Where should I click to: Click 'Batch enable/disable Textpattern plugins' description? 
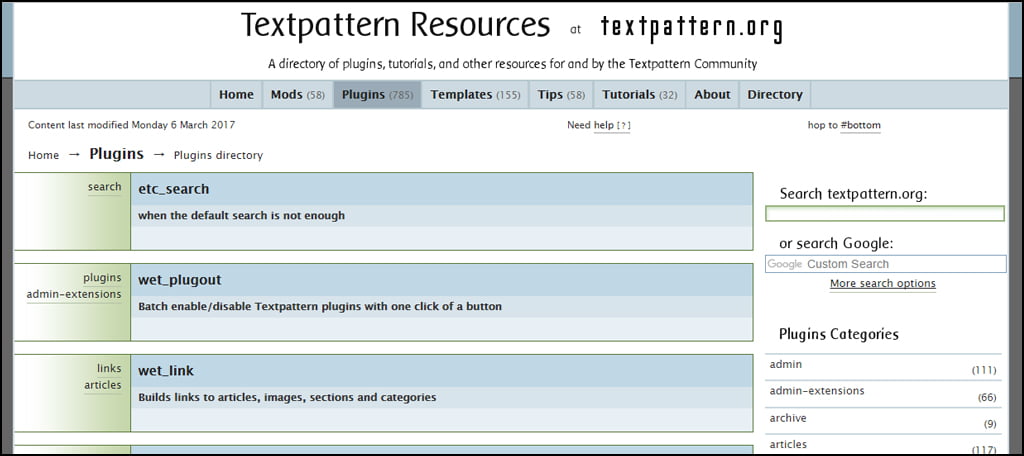click(320, 306)
